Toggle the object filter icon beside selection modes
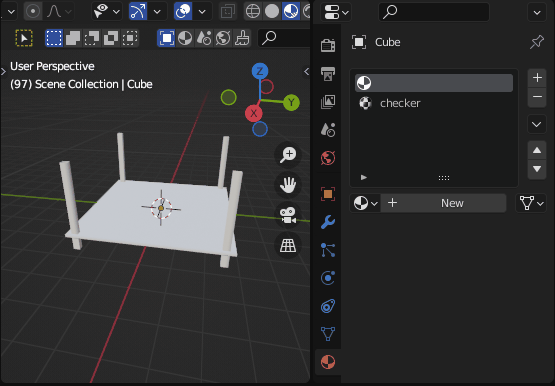Image resolution: width=555 pixels, height=386 pixels. point(166,38)
